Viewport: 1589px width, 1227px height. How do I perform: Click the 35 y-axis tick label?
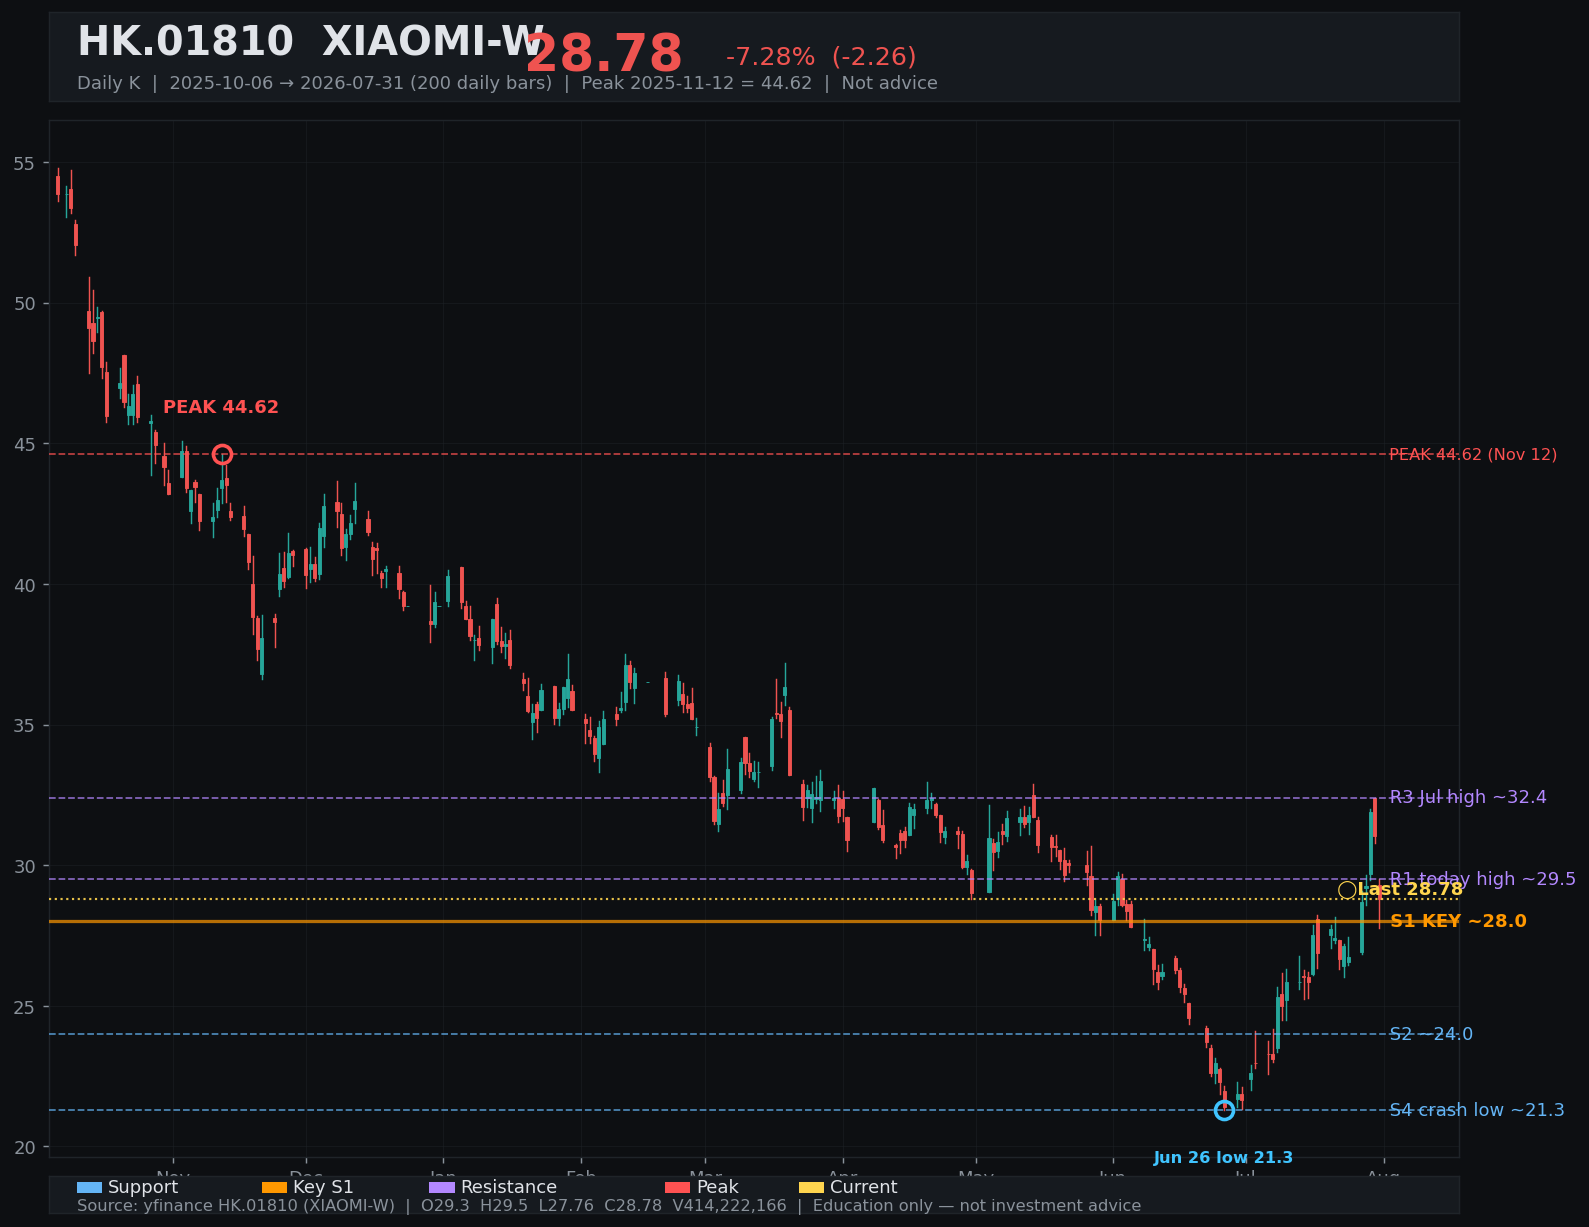(24, 725)
